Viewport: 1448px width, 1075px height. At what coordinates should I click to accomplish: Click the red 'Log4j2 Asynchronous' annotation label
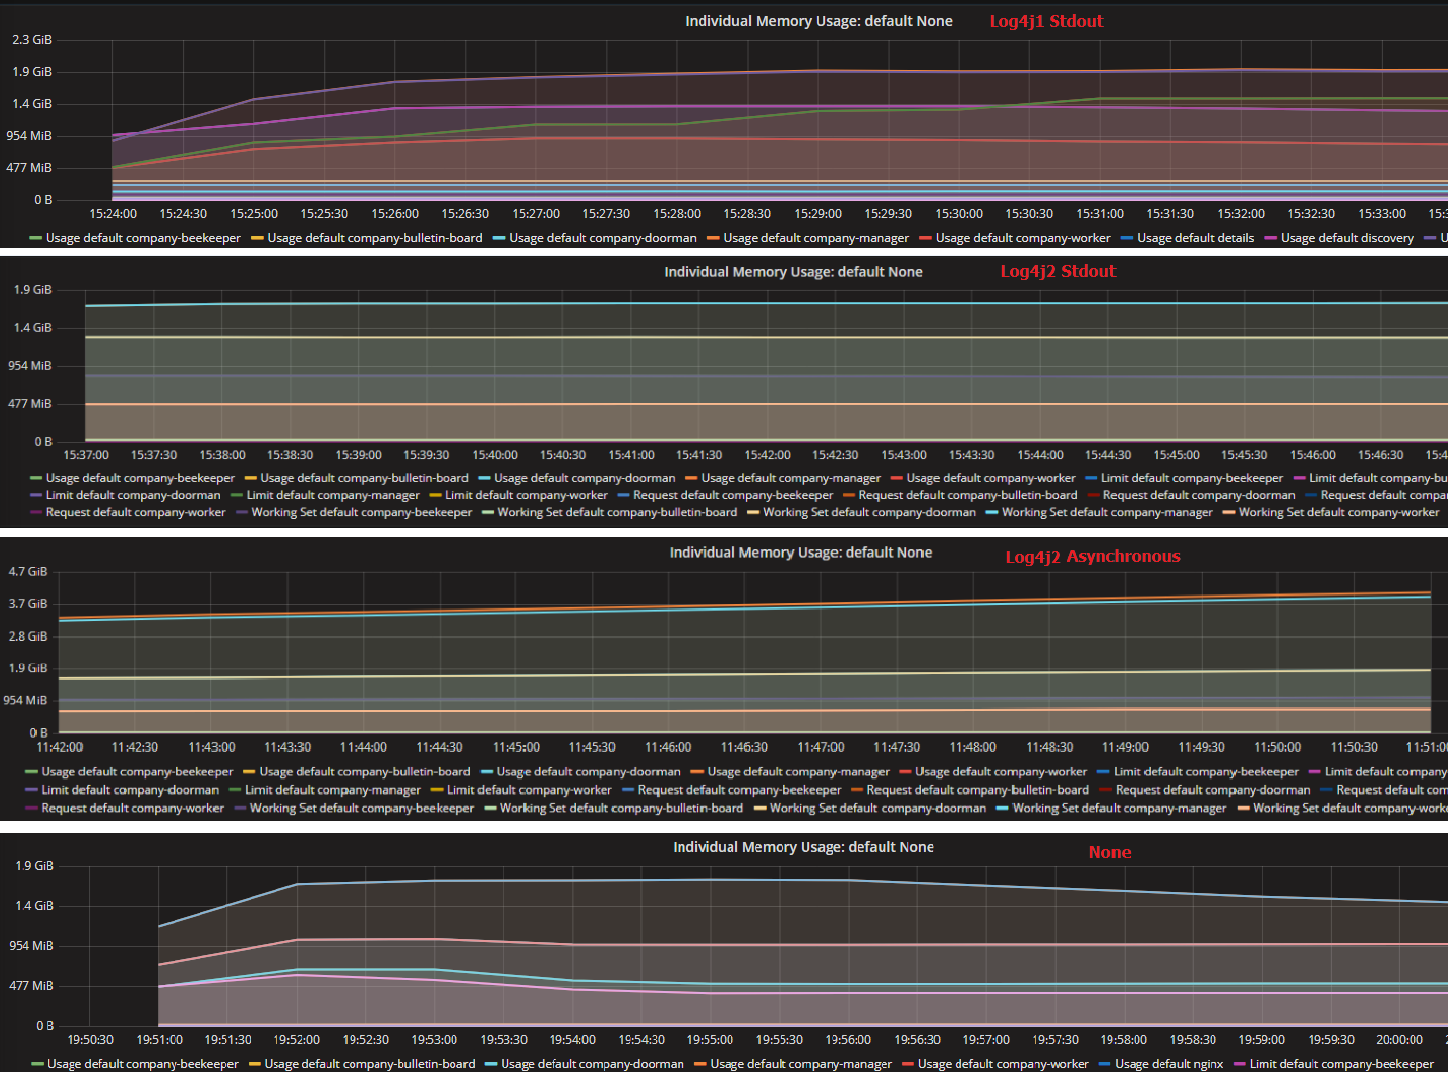click(x=1092, y=557)
